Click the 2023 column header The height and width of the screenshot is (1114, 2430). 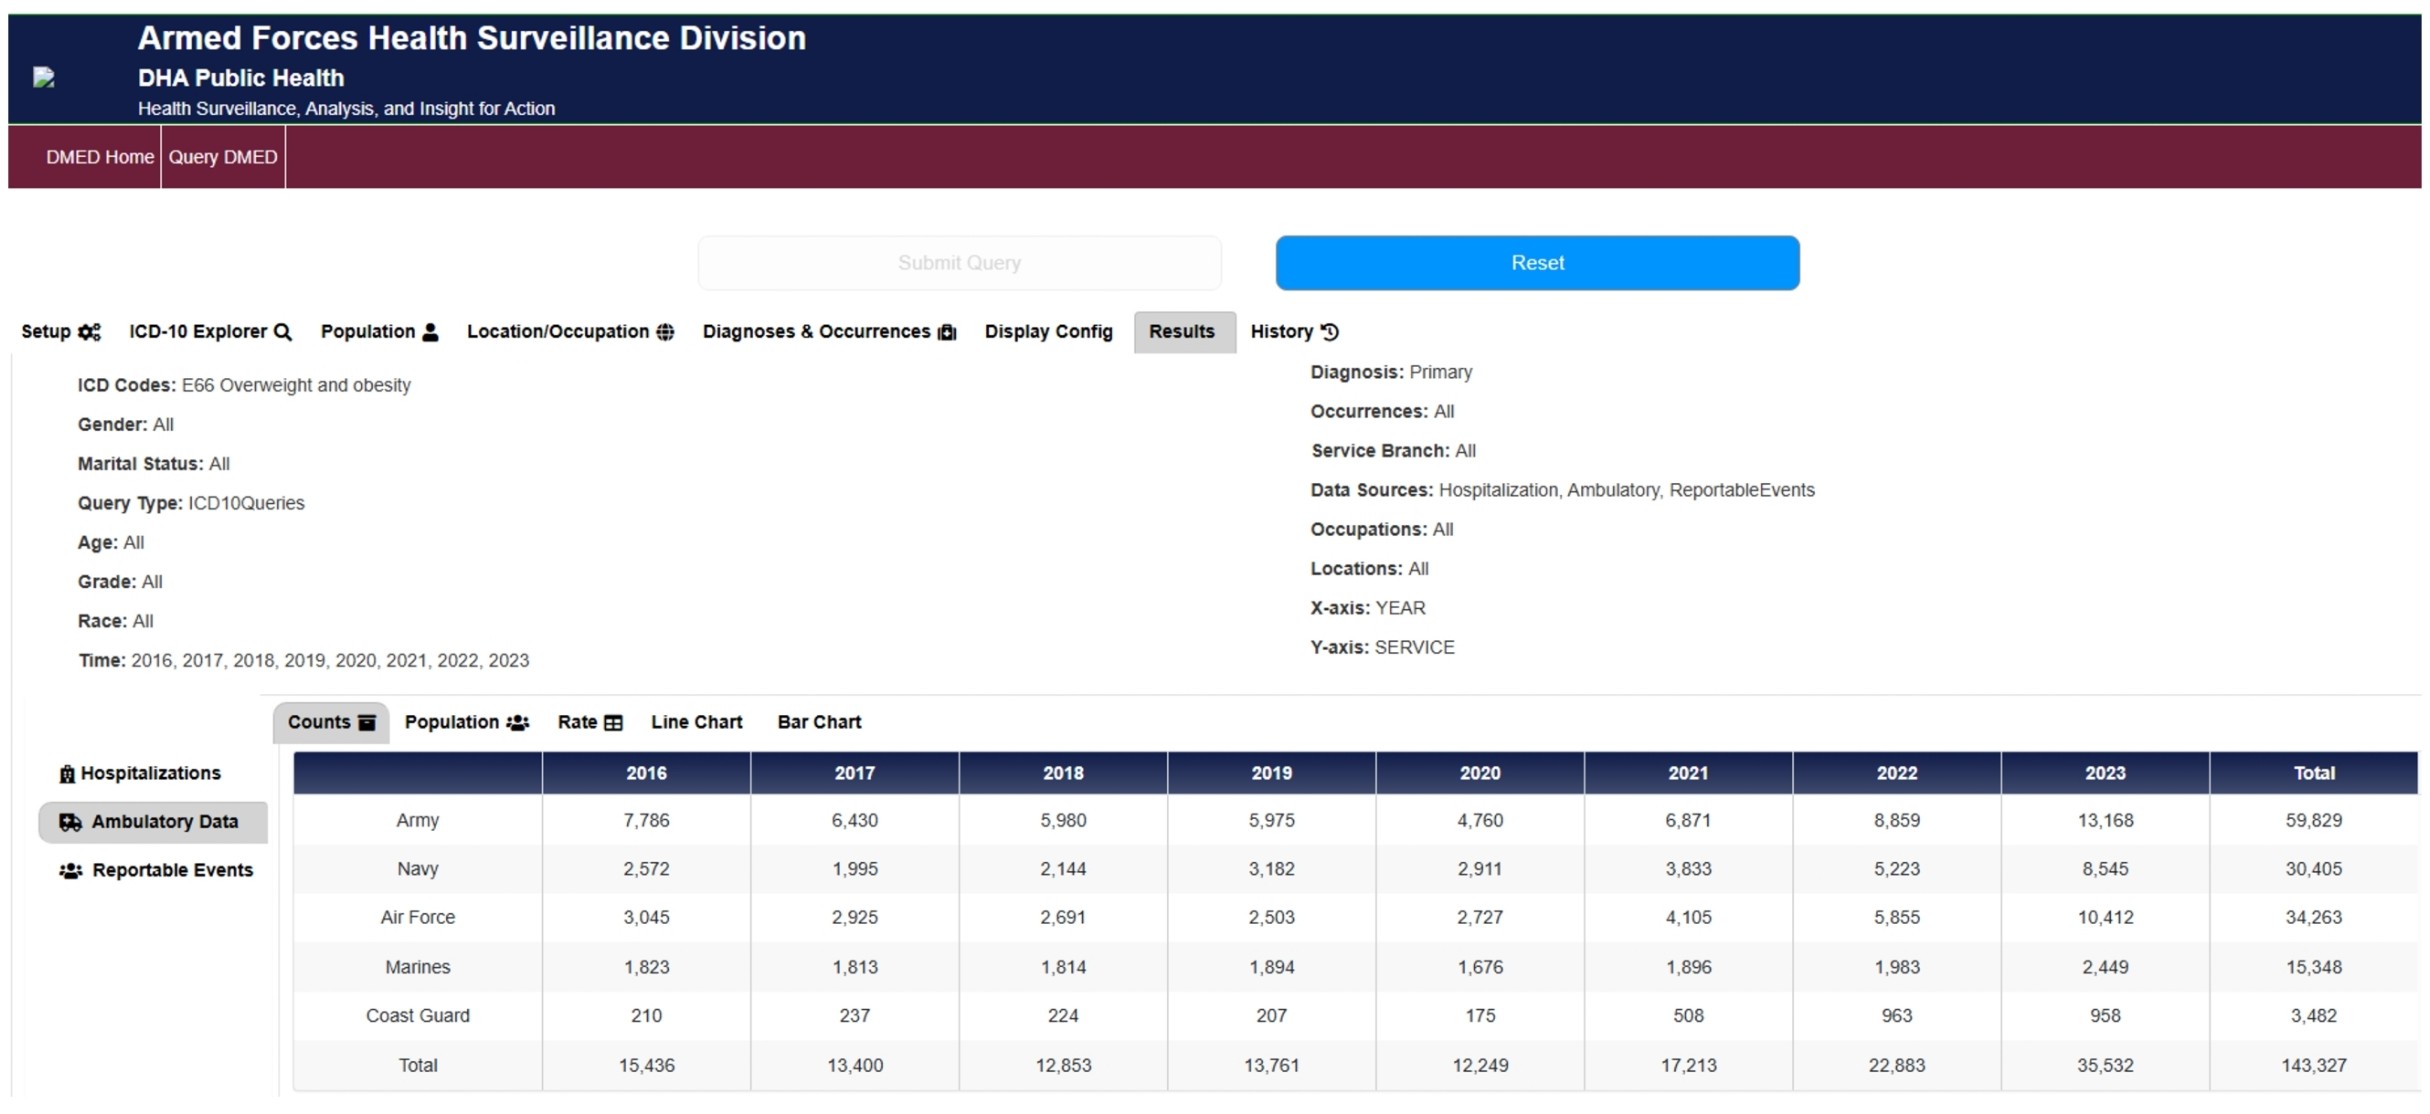coord(2104,773)
